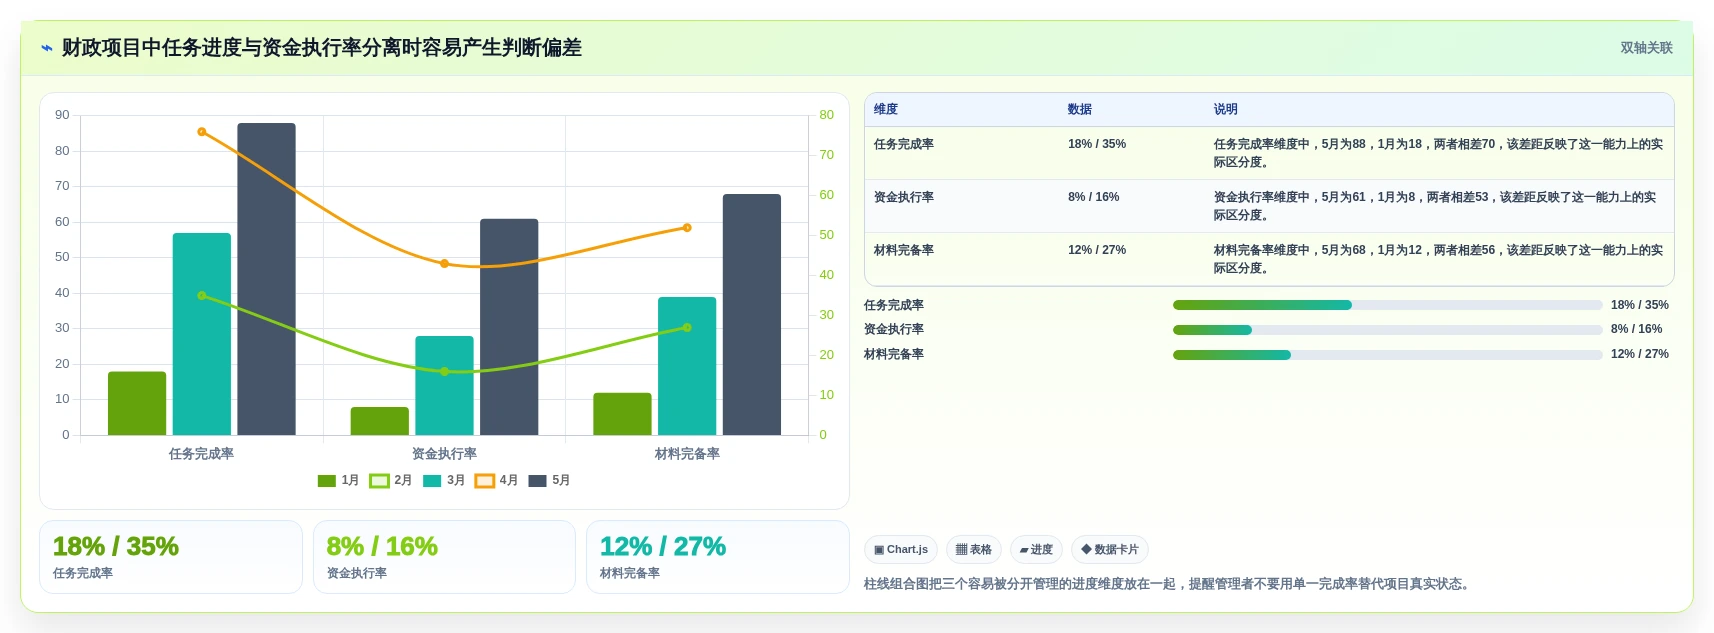Open the 12% / 27% 材料完备率 stat card
This screenshot has width=1714, height=633.
click(717, 557)
